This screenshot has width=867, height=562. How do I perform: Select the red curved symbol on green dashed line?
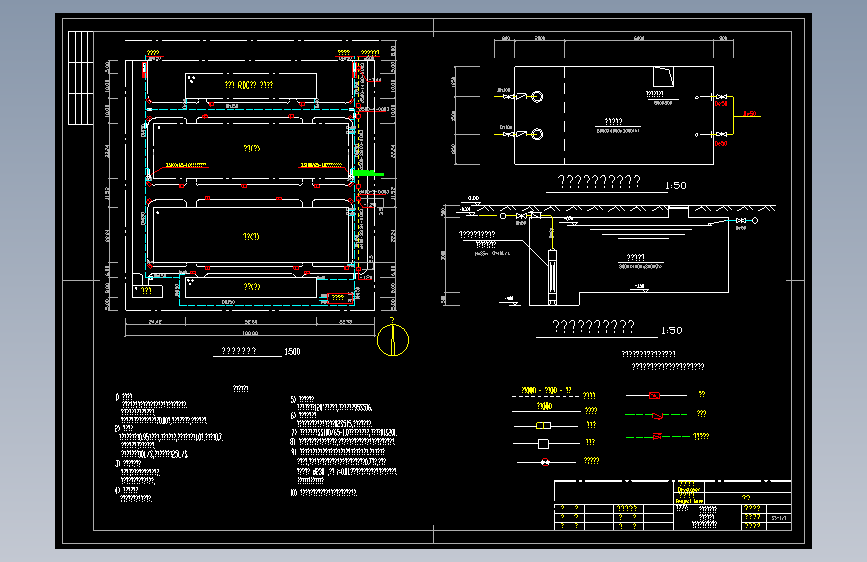657,415
